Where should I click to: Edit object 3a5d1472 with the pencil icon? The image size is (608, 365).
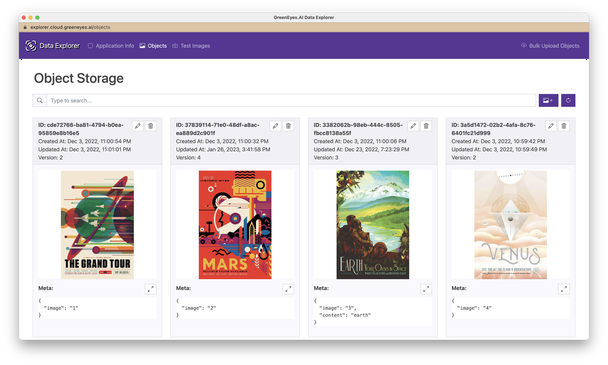[x=551, y=126]
